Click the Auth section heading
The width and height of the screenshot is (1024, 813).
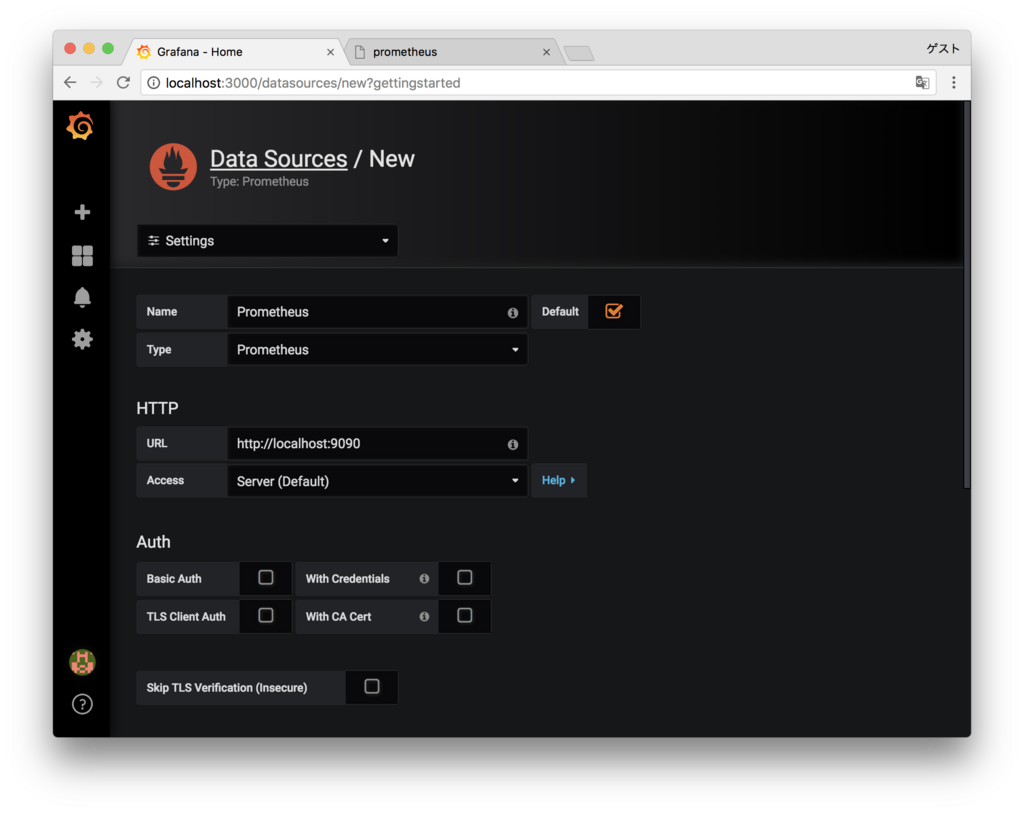(153, 542)
